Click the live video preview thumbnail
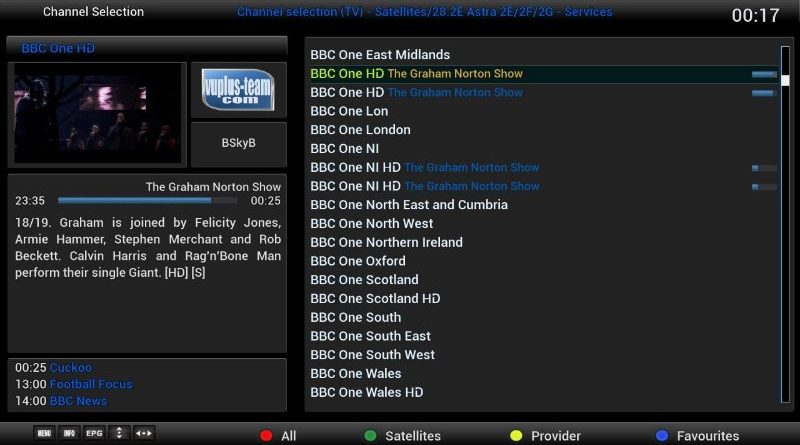Screen dimensions: 800x445 97,113
